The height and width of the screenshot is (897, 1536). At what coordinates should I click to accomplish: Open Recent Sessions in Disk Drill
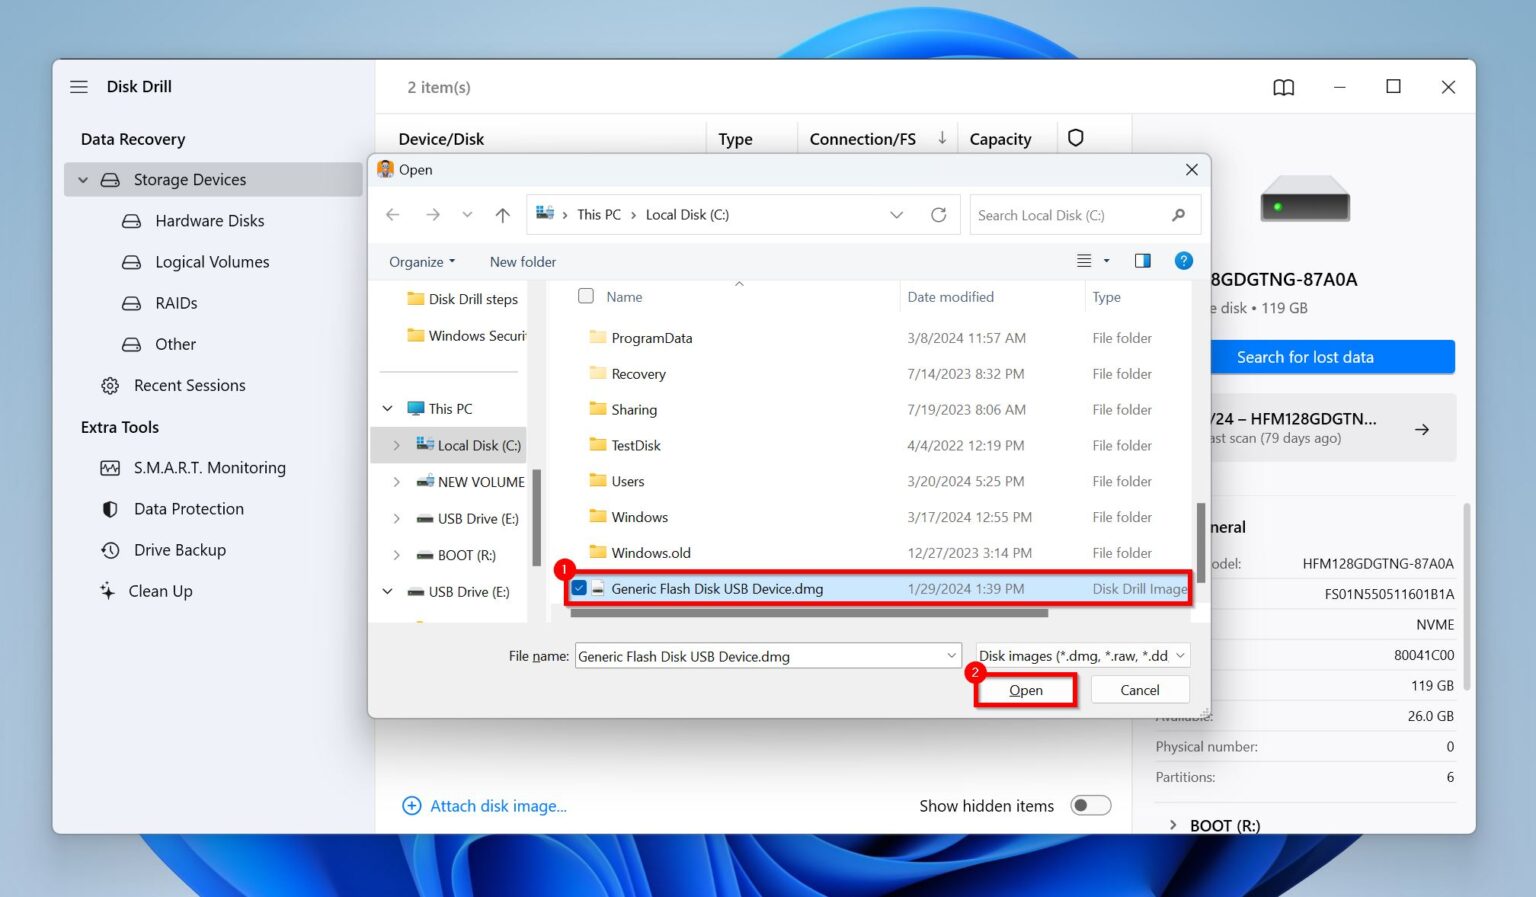click(x=189, y=385)
